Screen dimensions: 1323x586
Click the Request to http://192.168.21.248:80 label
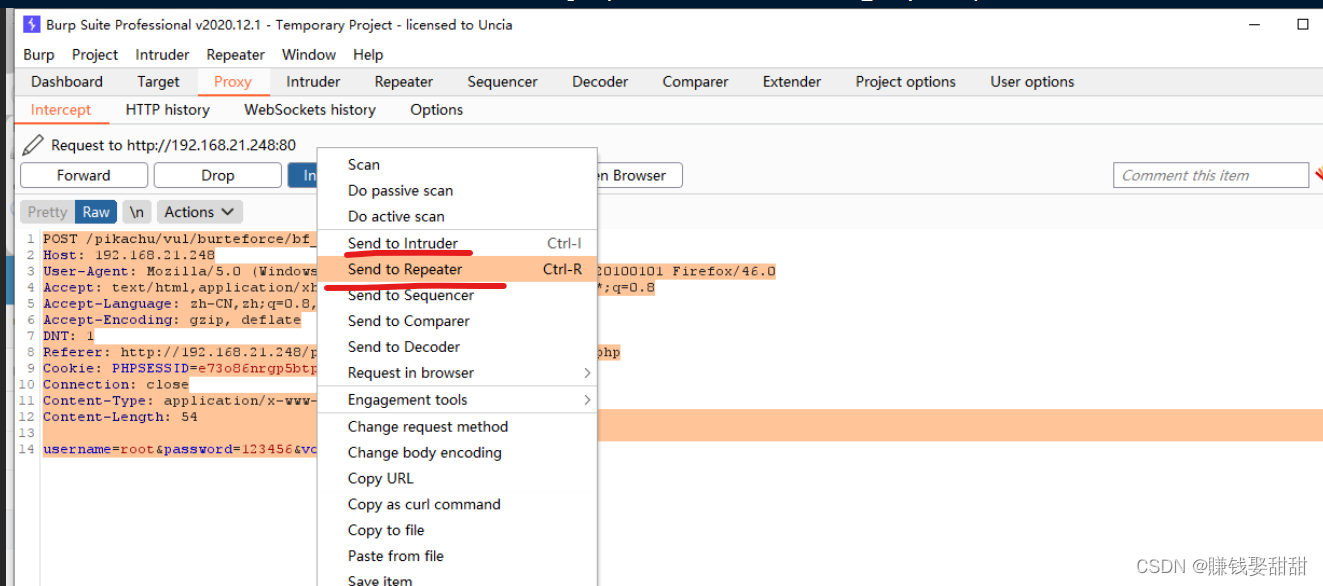[173, 145]
